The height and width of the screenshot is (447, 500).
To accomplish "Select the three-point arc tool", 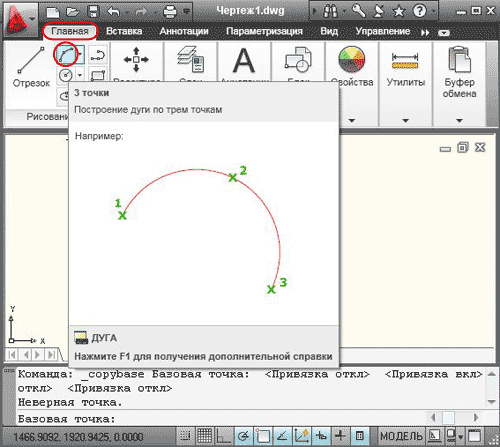I will [66, 55].
